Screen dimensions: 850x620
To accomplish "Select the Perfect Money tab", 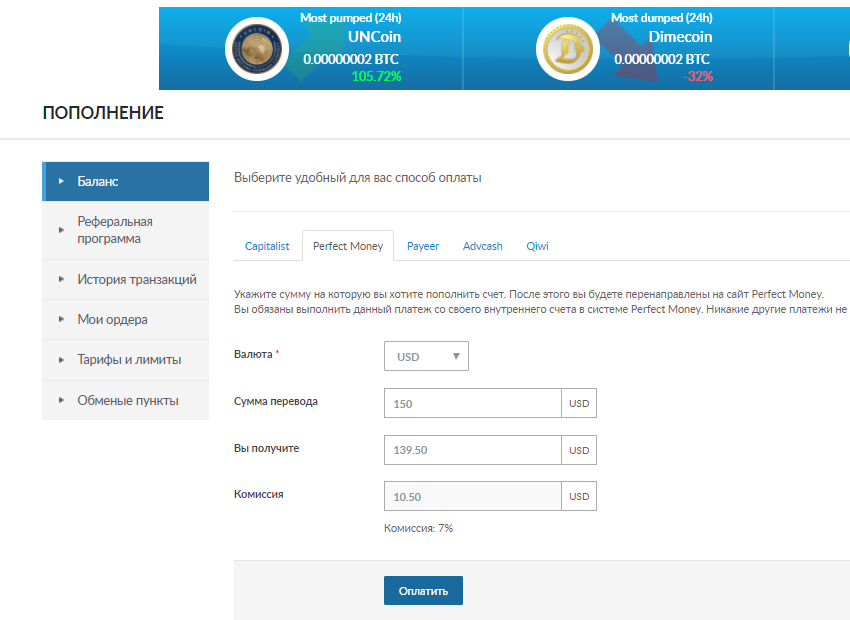I will [x=348, y=246].
